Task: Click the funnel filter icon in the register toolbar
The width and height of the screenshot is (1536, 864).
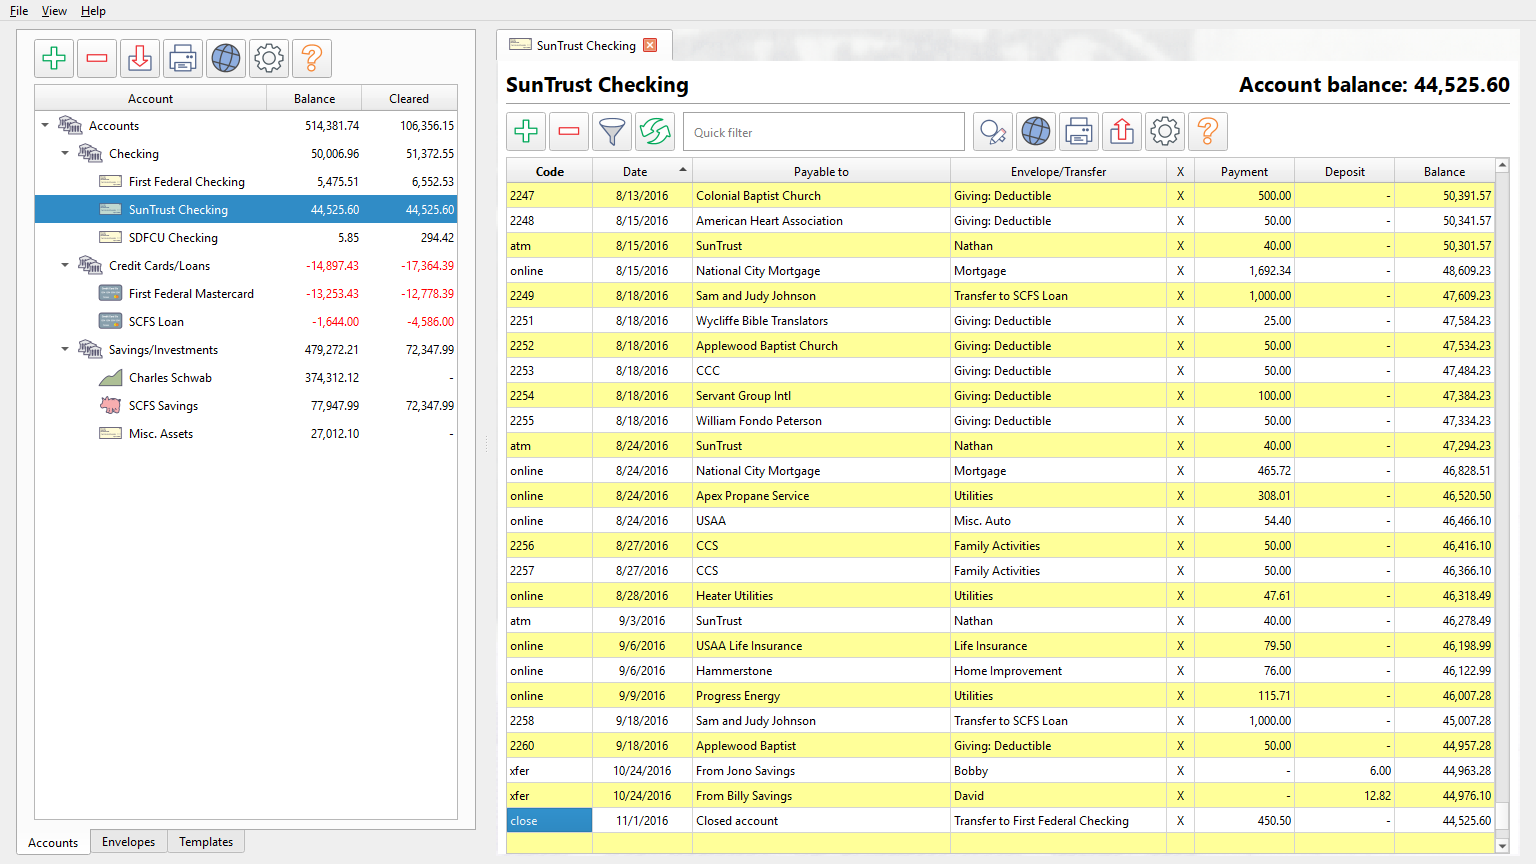Action: (612, 131)
